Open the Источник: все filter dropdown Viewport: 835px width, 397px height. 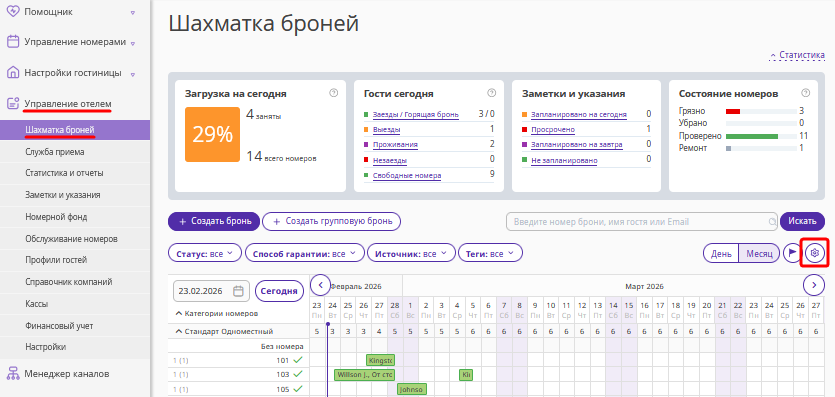click(x=411, y=254)
